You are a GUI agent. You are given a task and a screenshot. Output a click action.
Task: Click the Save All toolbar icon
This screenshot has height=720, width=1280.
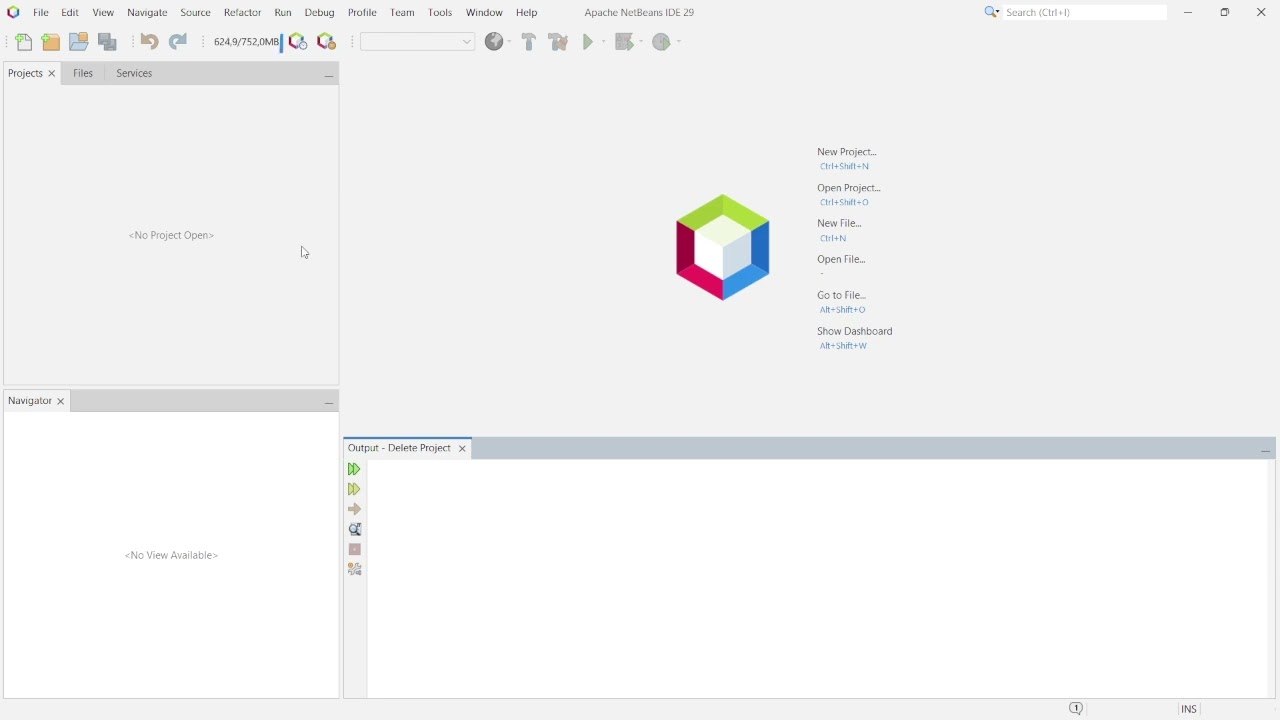pos(108,42)
